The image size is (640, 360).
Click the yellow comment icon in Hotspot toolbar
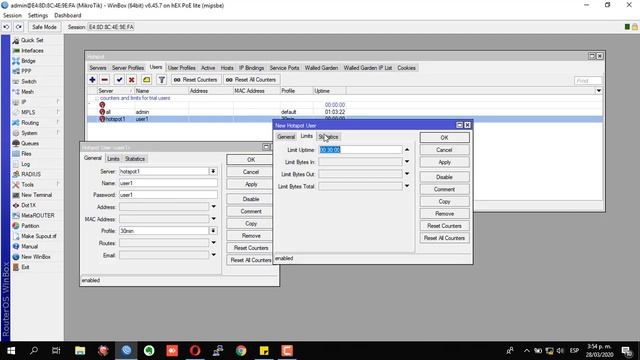[x=146, y=80]
